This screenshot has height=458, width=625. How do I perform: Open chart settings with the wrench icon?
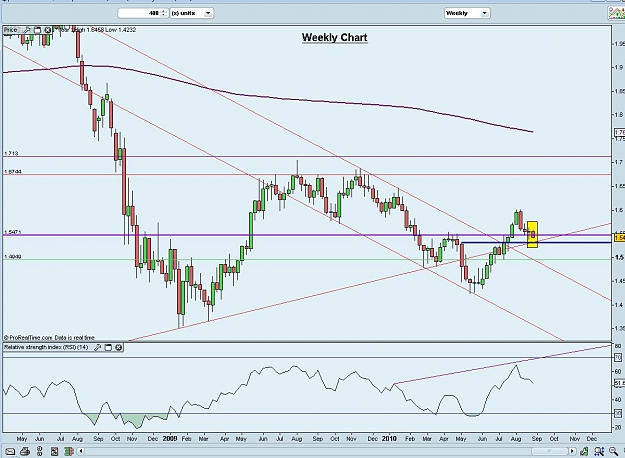pos(584,451)
